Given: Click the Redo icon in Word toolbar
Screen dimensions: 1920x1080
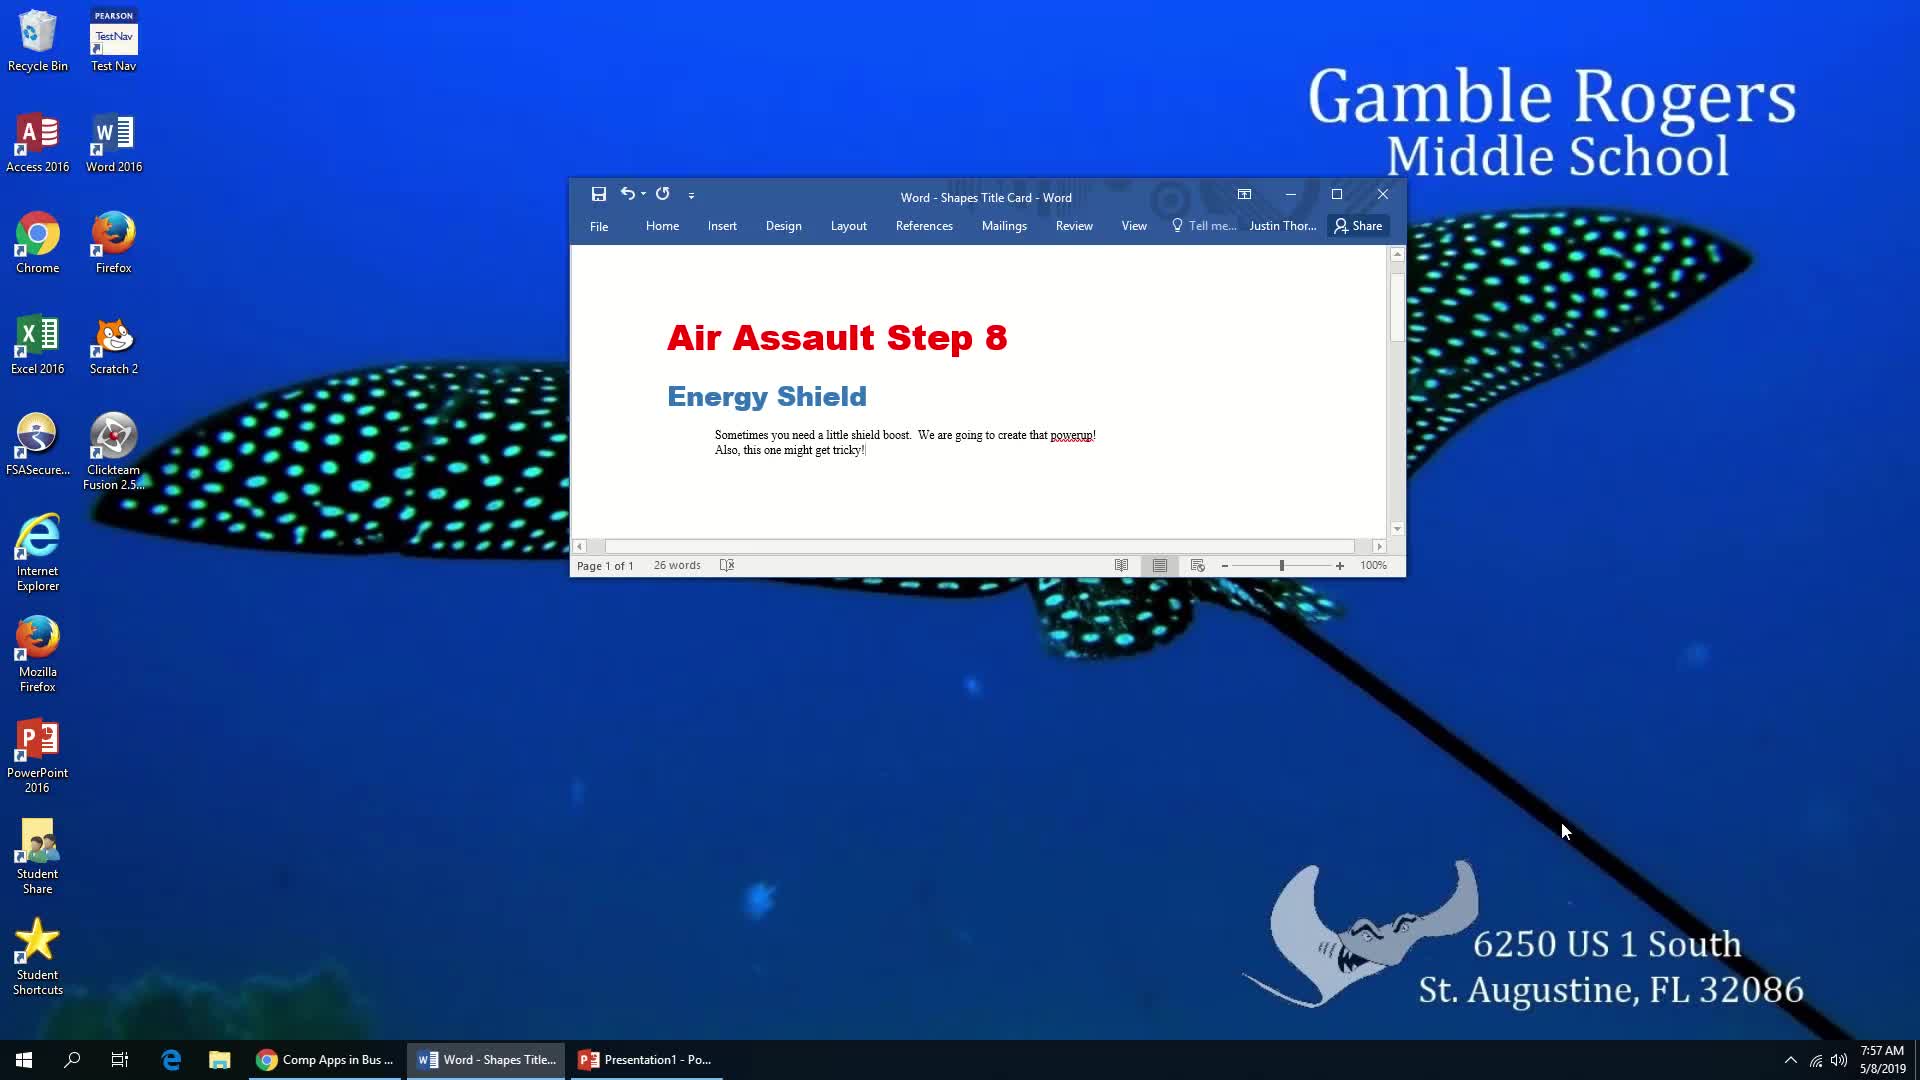Looking at the screenshot, I should [663, 194].
